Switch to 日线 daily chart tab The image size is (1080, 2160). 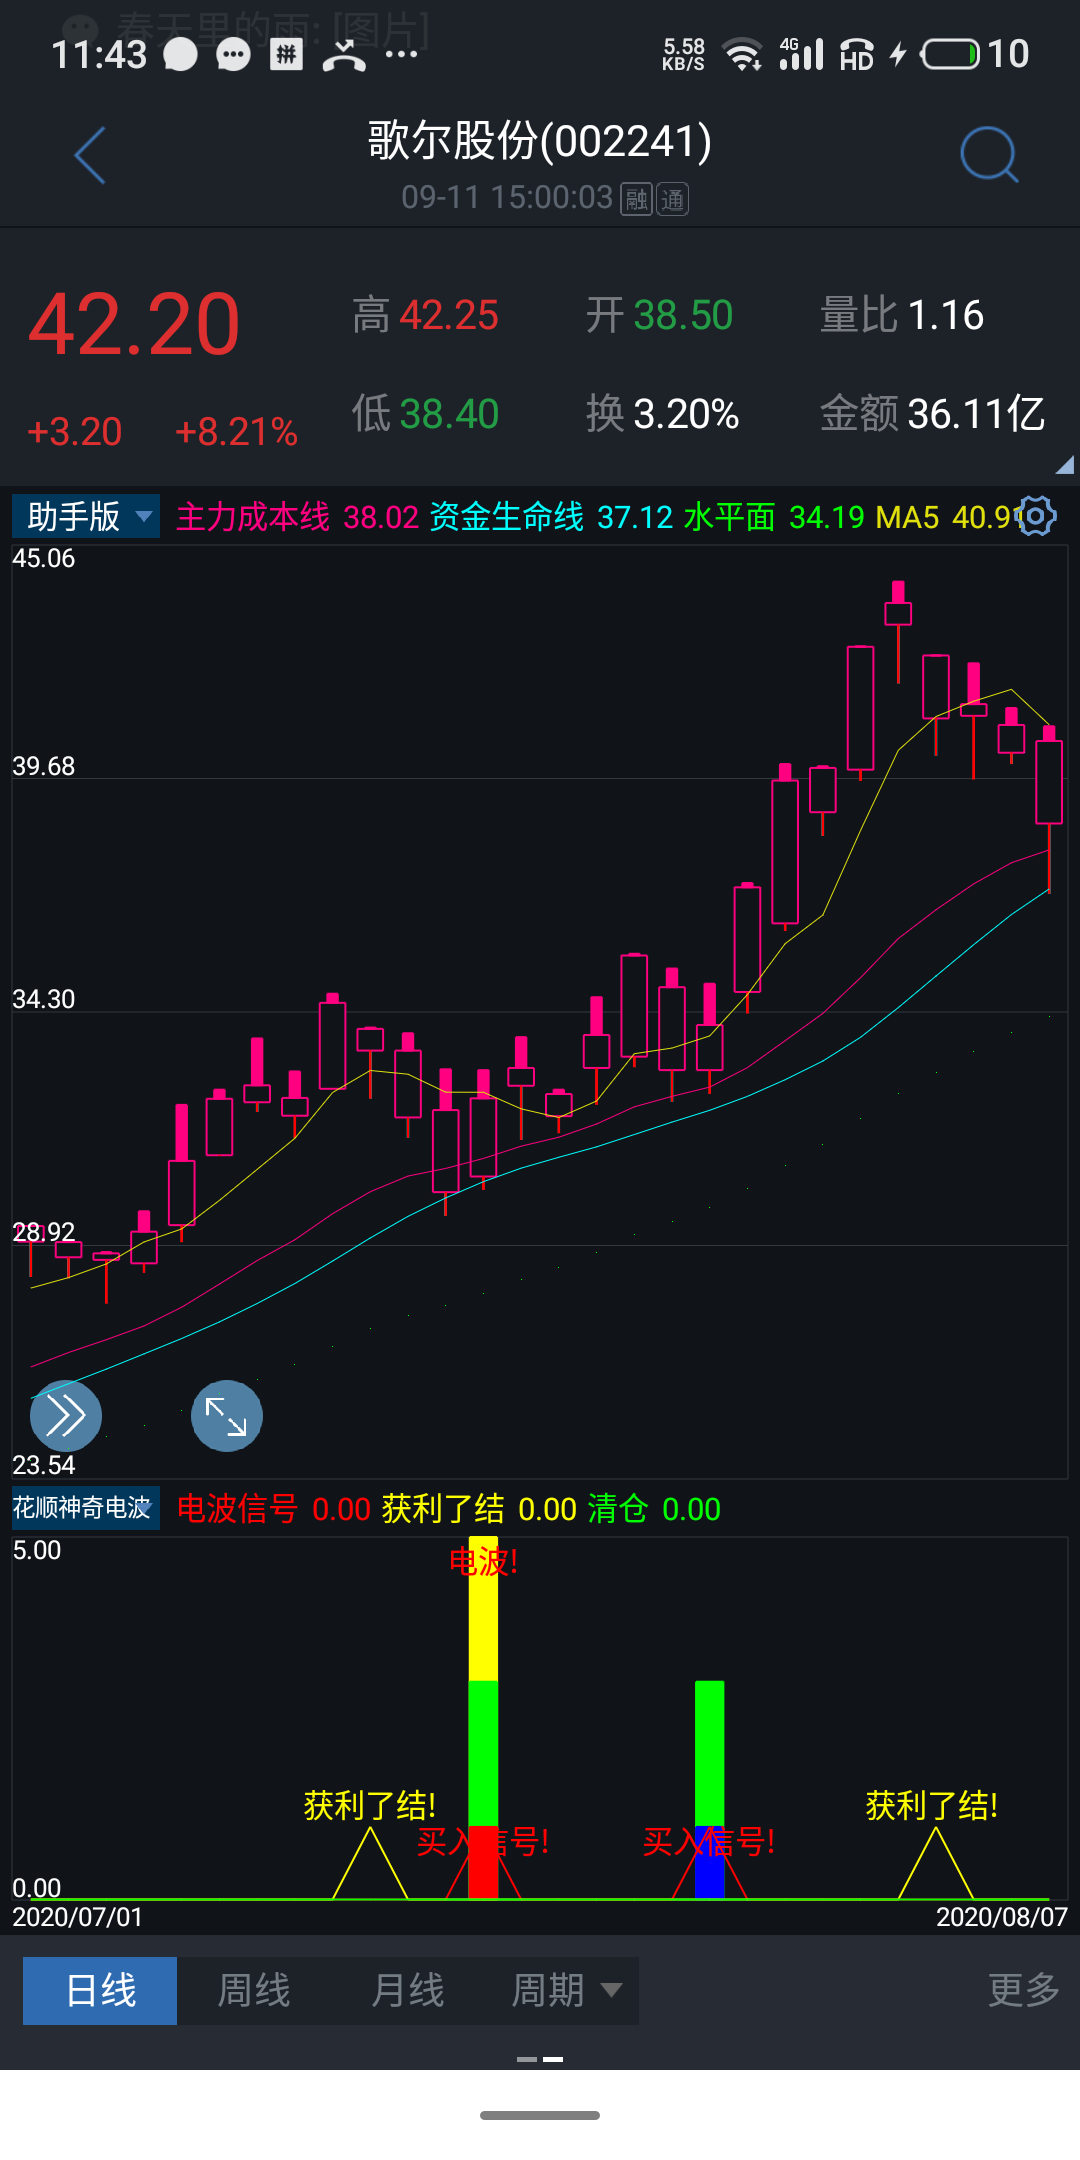[x=100, y=1990]
